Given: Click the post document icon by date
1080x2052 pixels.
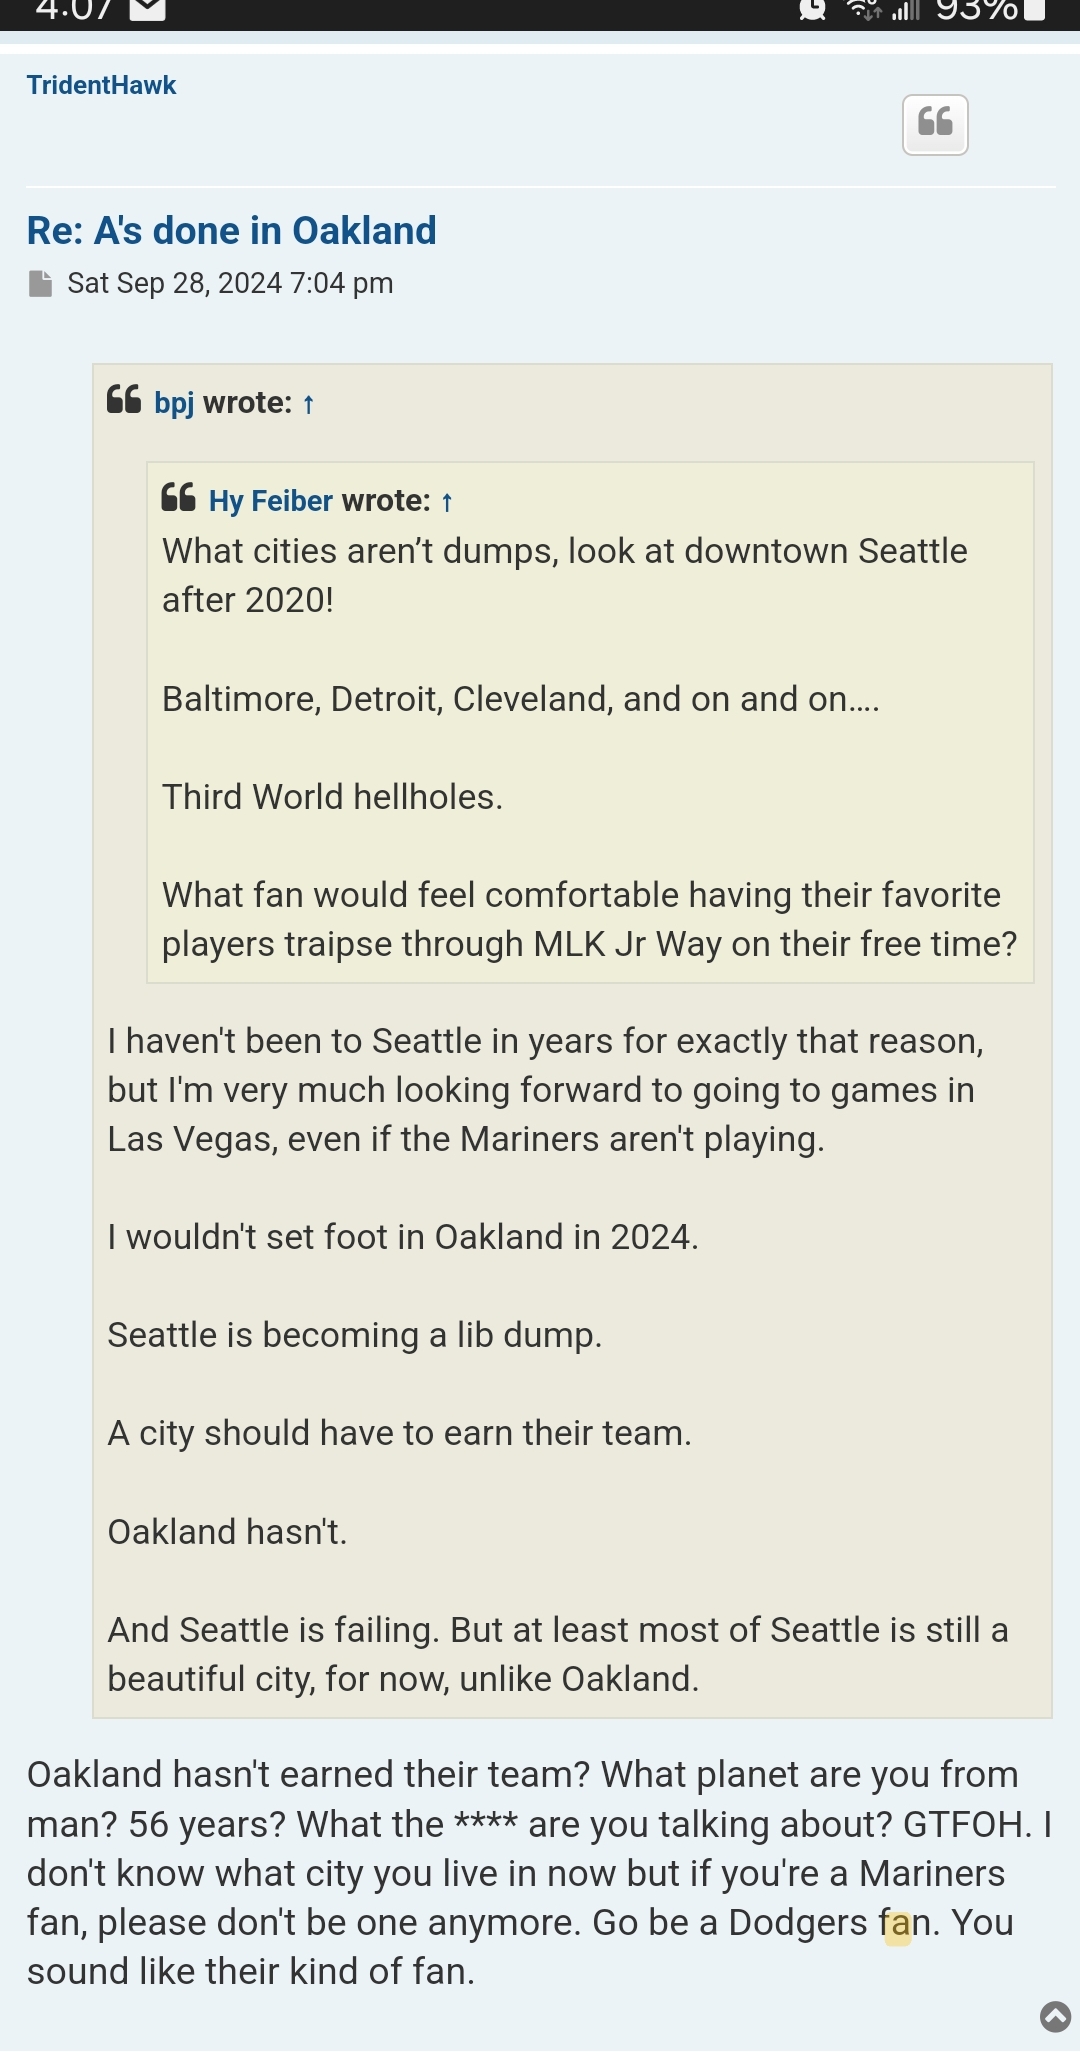Looking at the screenshot, I should [40, 284].
